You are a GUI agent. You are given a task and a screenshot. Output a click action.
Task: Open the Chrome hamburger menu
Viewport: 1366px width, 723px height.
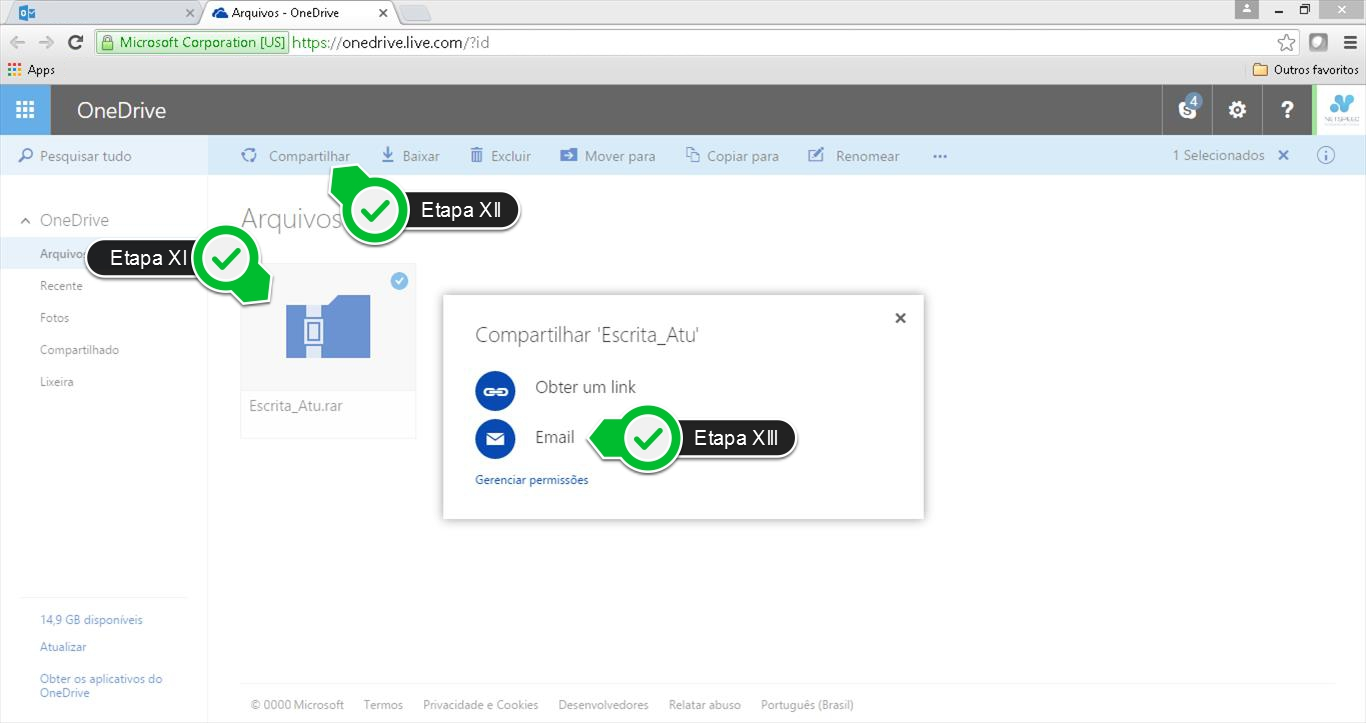pyautogui.click(x=1350, y=42)
